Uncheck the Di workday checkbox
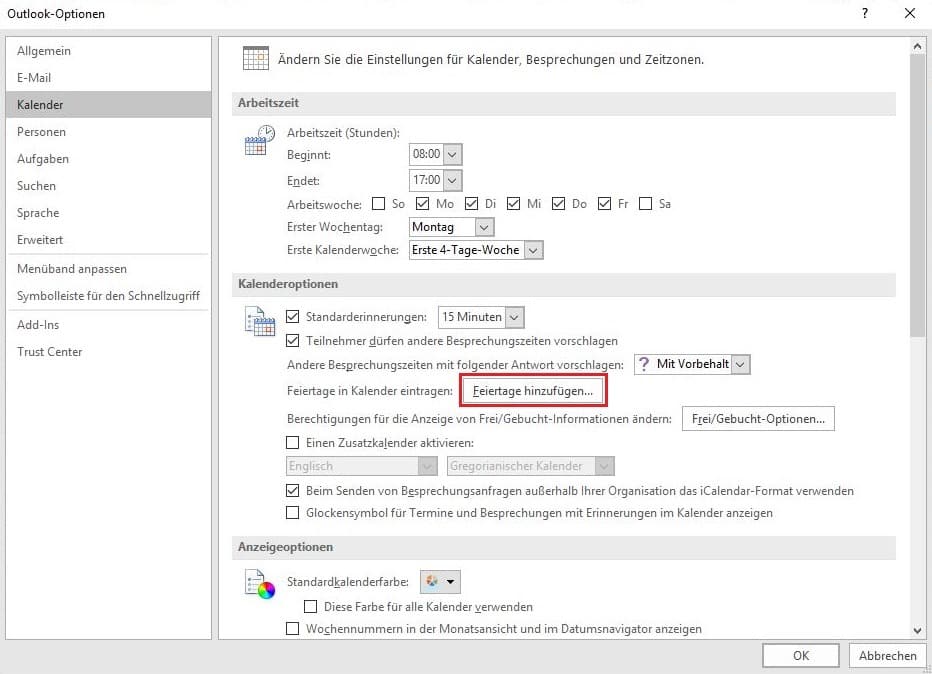The image size is (932, 674). tap(471, 204)
